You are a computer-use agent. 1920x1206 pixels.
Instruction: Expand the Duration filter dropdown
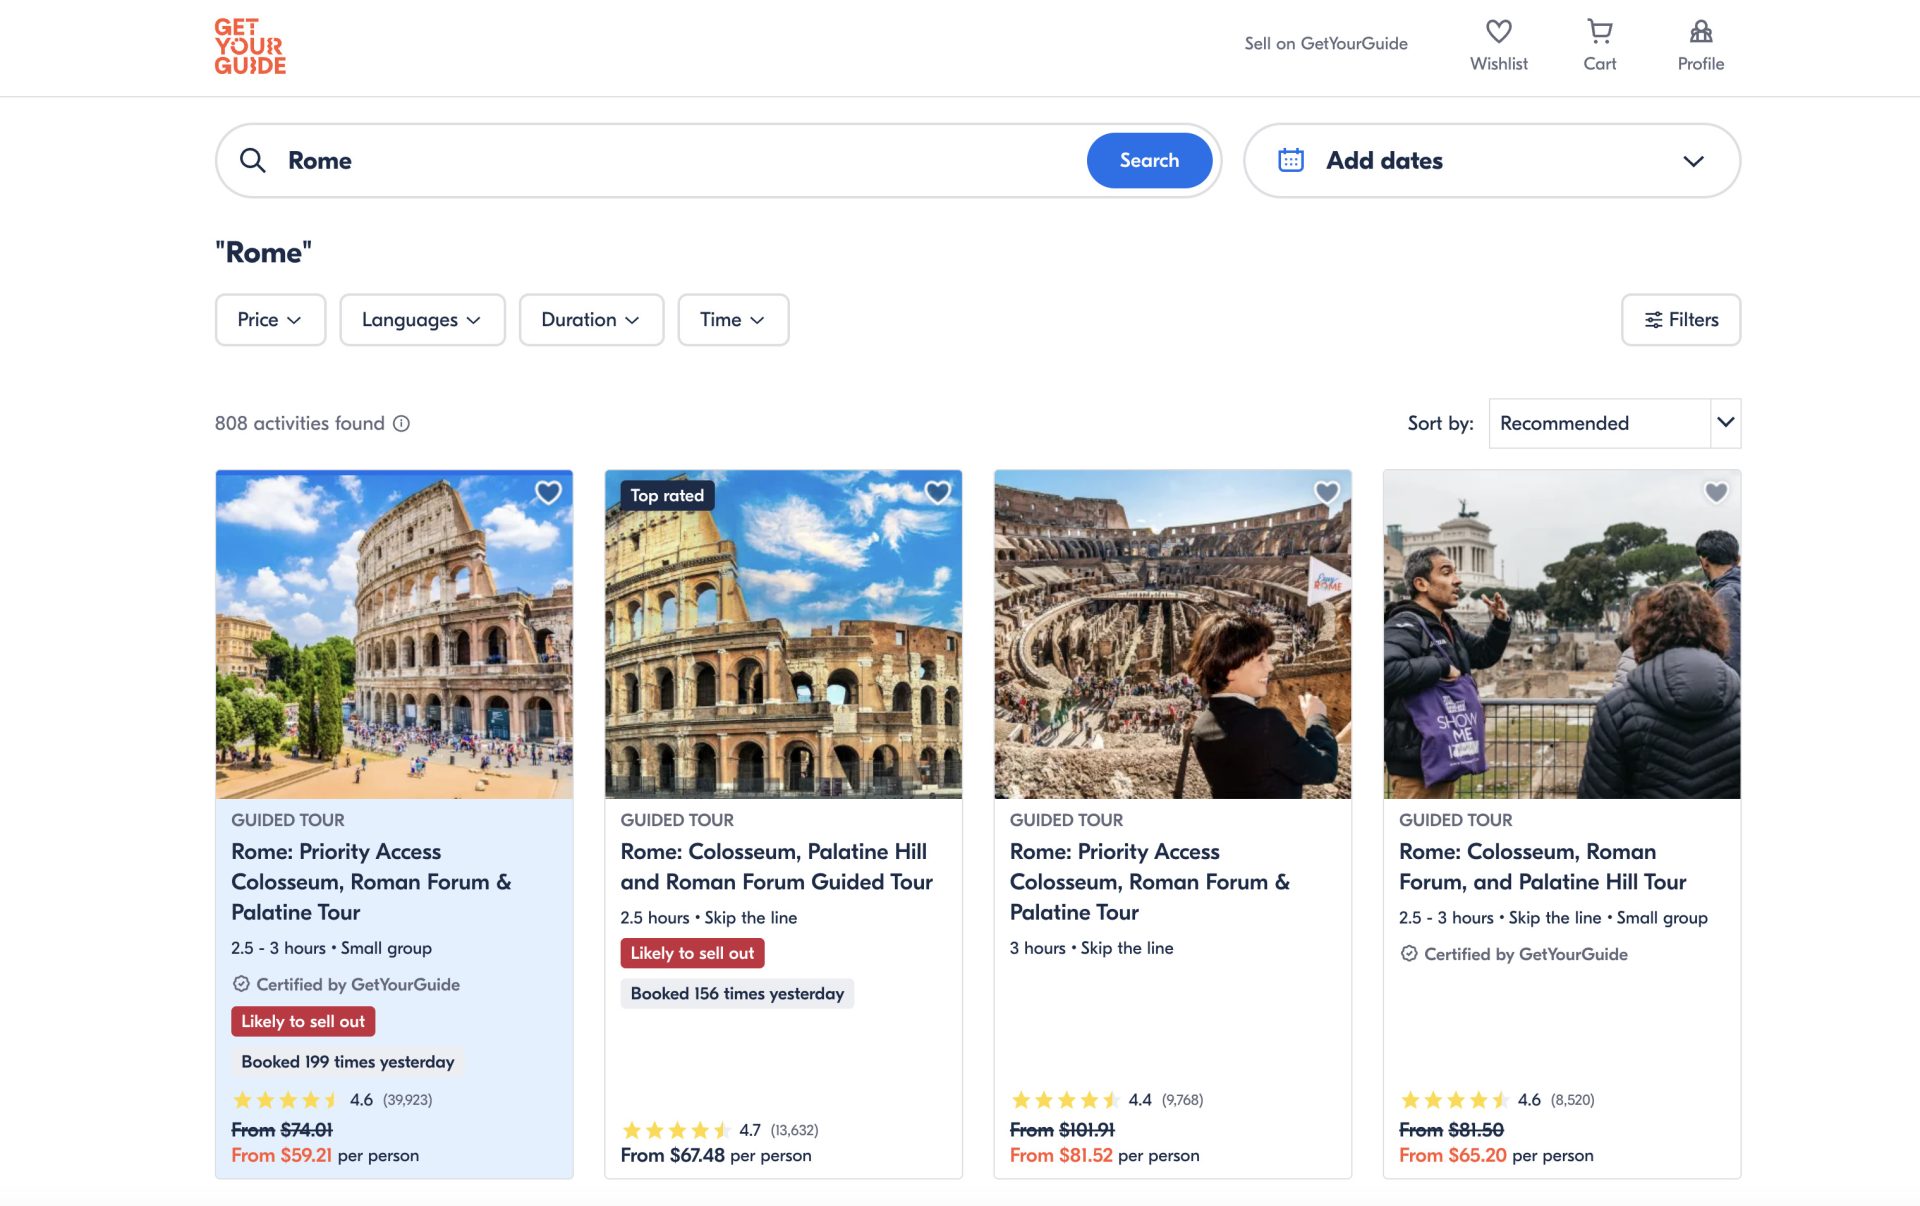[591, 320]
